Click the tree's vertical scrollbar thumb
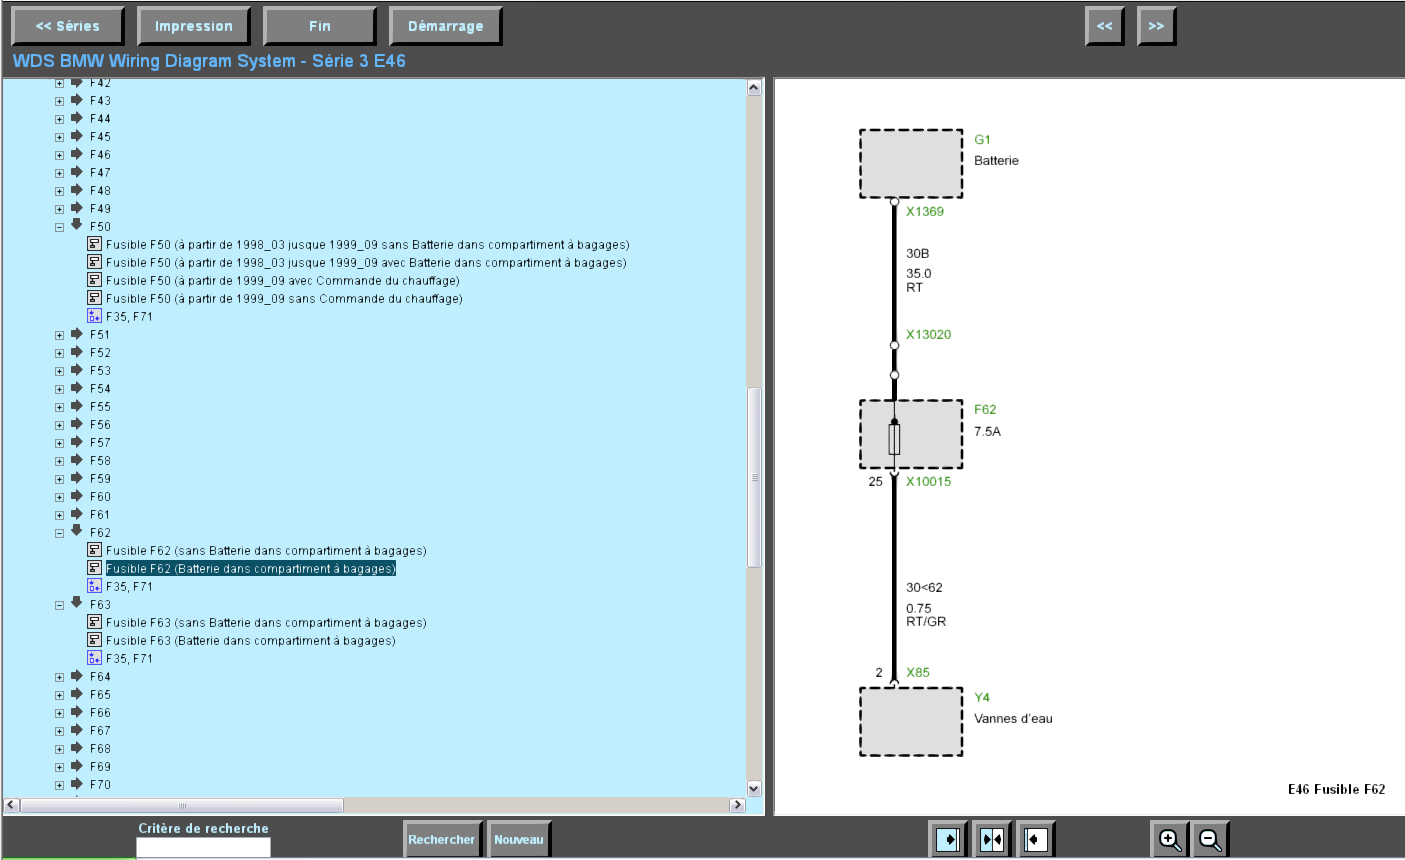This screenshot has height=860, width=1405. pyautogui.click(x=754, y=477)
